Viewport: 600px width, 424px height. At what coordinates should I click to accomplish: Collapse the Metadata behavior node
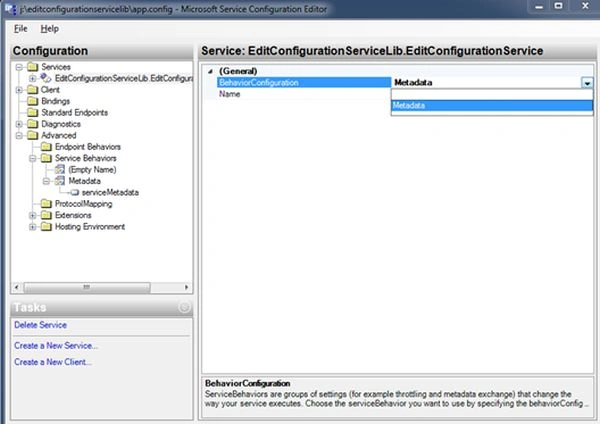(46, 181)
